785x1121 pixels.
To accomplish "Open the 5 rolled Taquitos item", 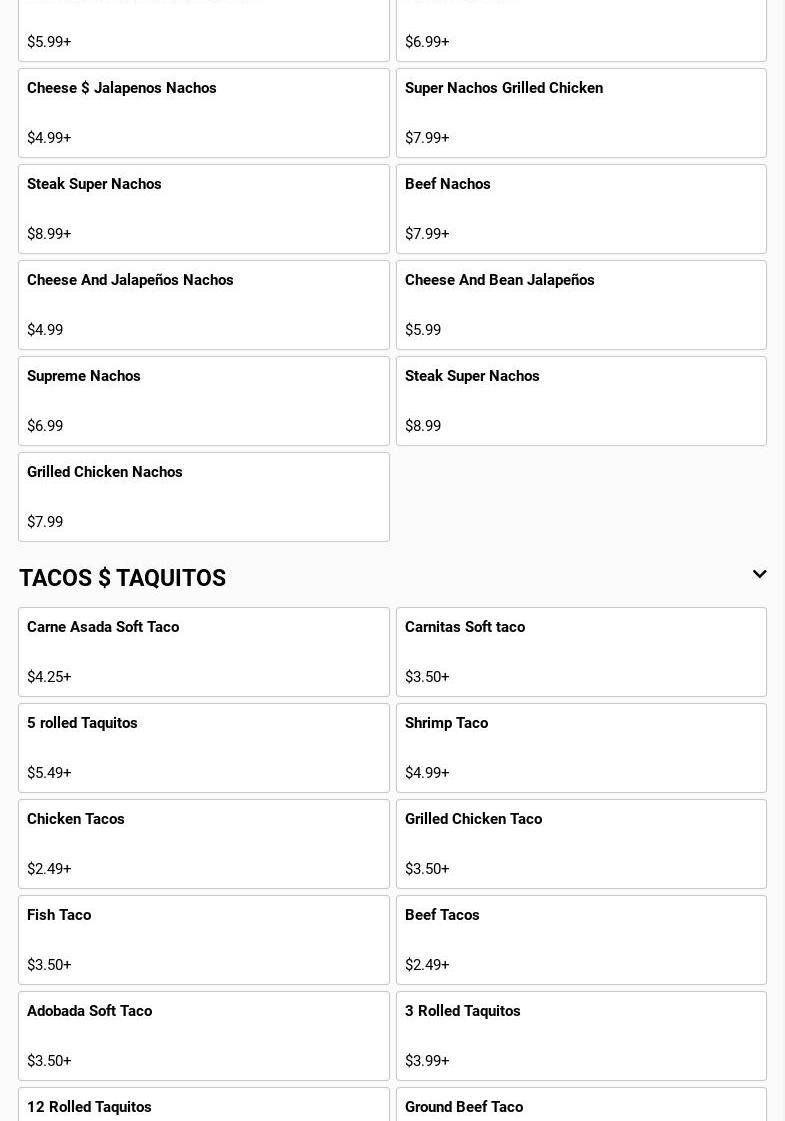I will [203, 748].
